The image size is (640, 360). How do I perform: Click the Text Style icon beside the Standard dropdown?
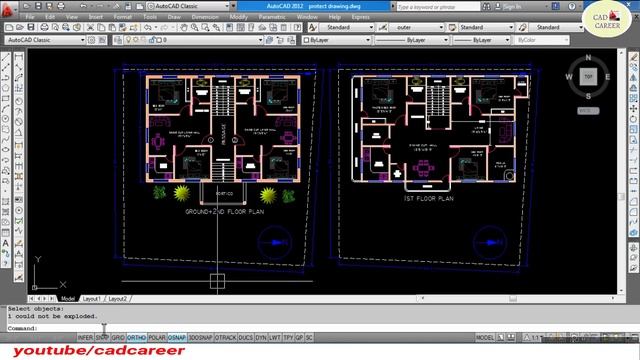pyautogui.click(x=312, y=27)
